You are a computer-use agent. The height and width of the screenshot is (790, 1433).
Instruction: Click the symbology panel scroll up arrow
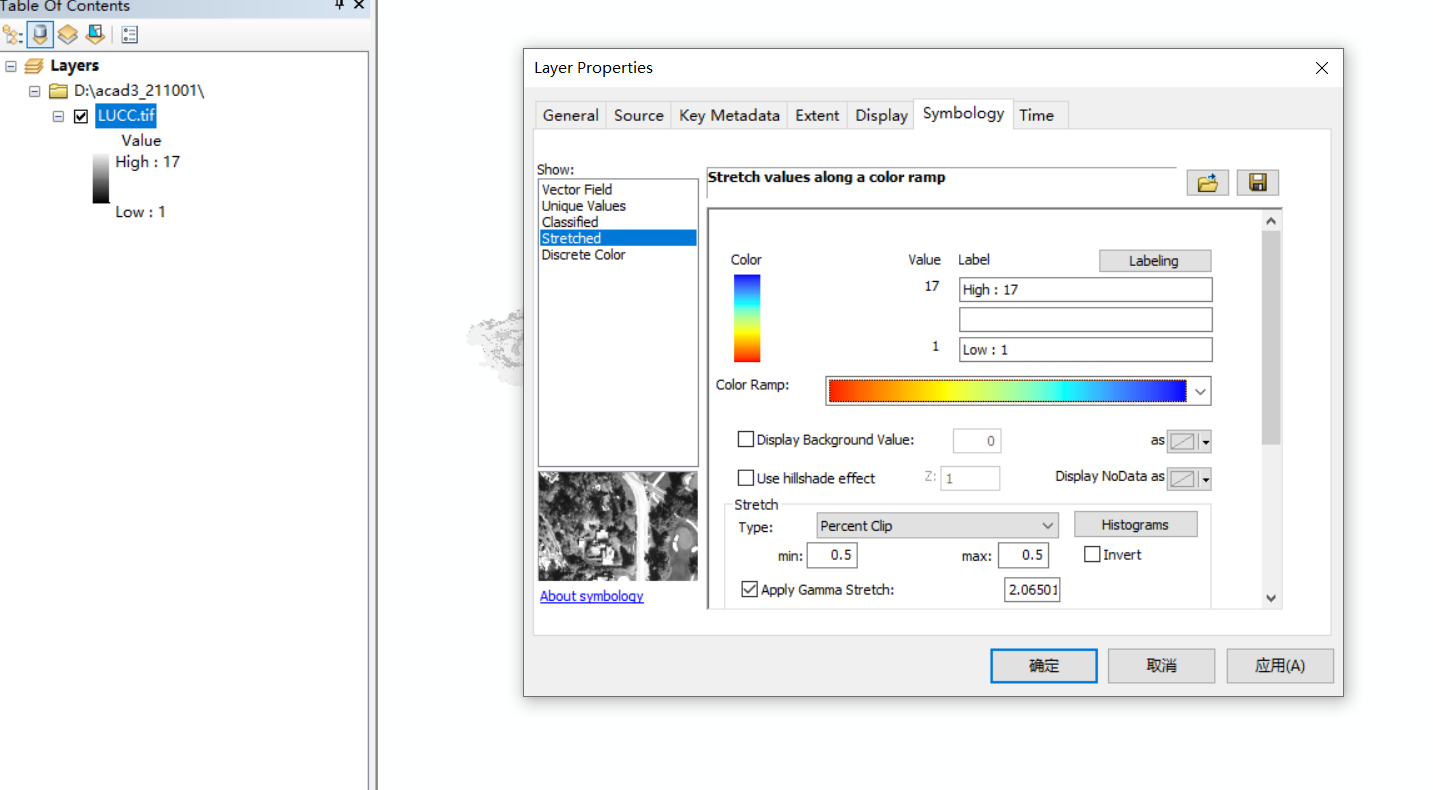coord(1271,221)
